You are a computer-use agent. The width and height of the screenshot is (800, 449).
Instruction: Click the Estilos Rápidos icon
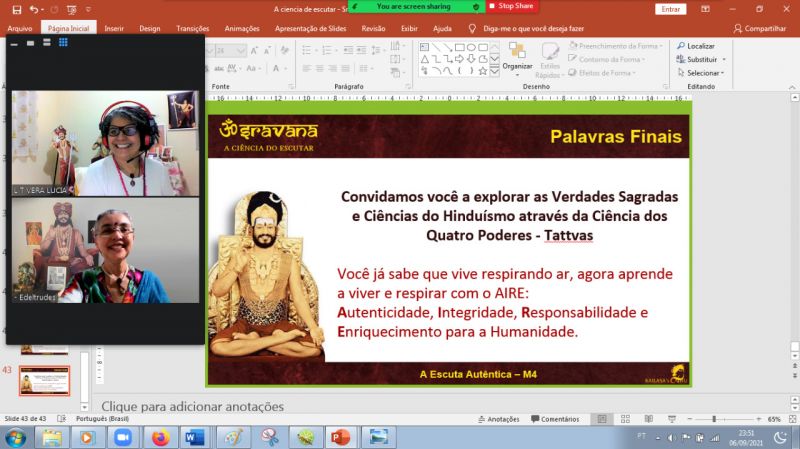click(550, 60)
